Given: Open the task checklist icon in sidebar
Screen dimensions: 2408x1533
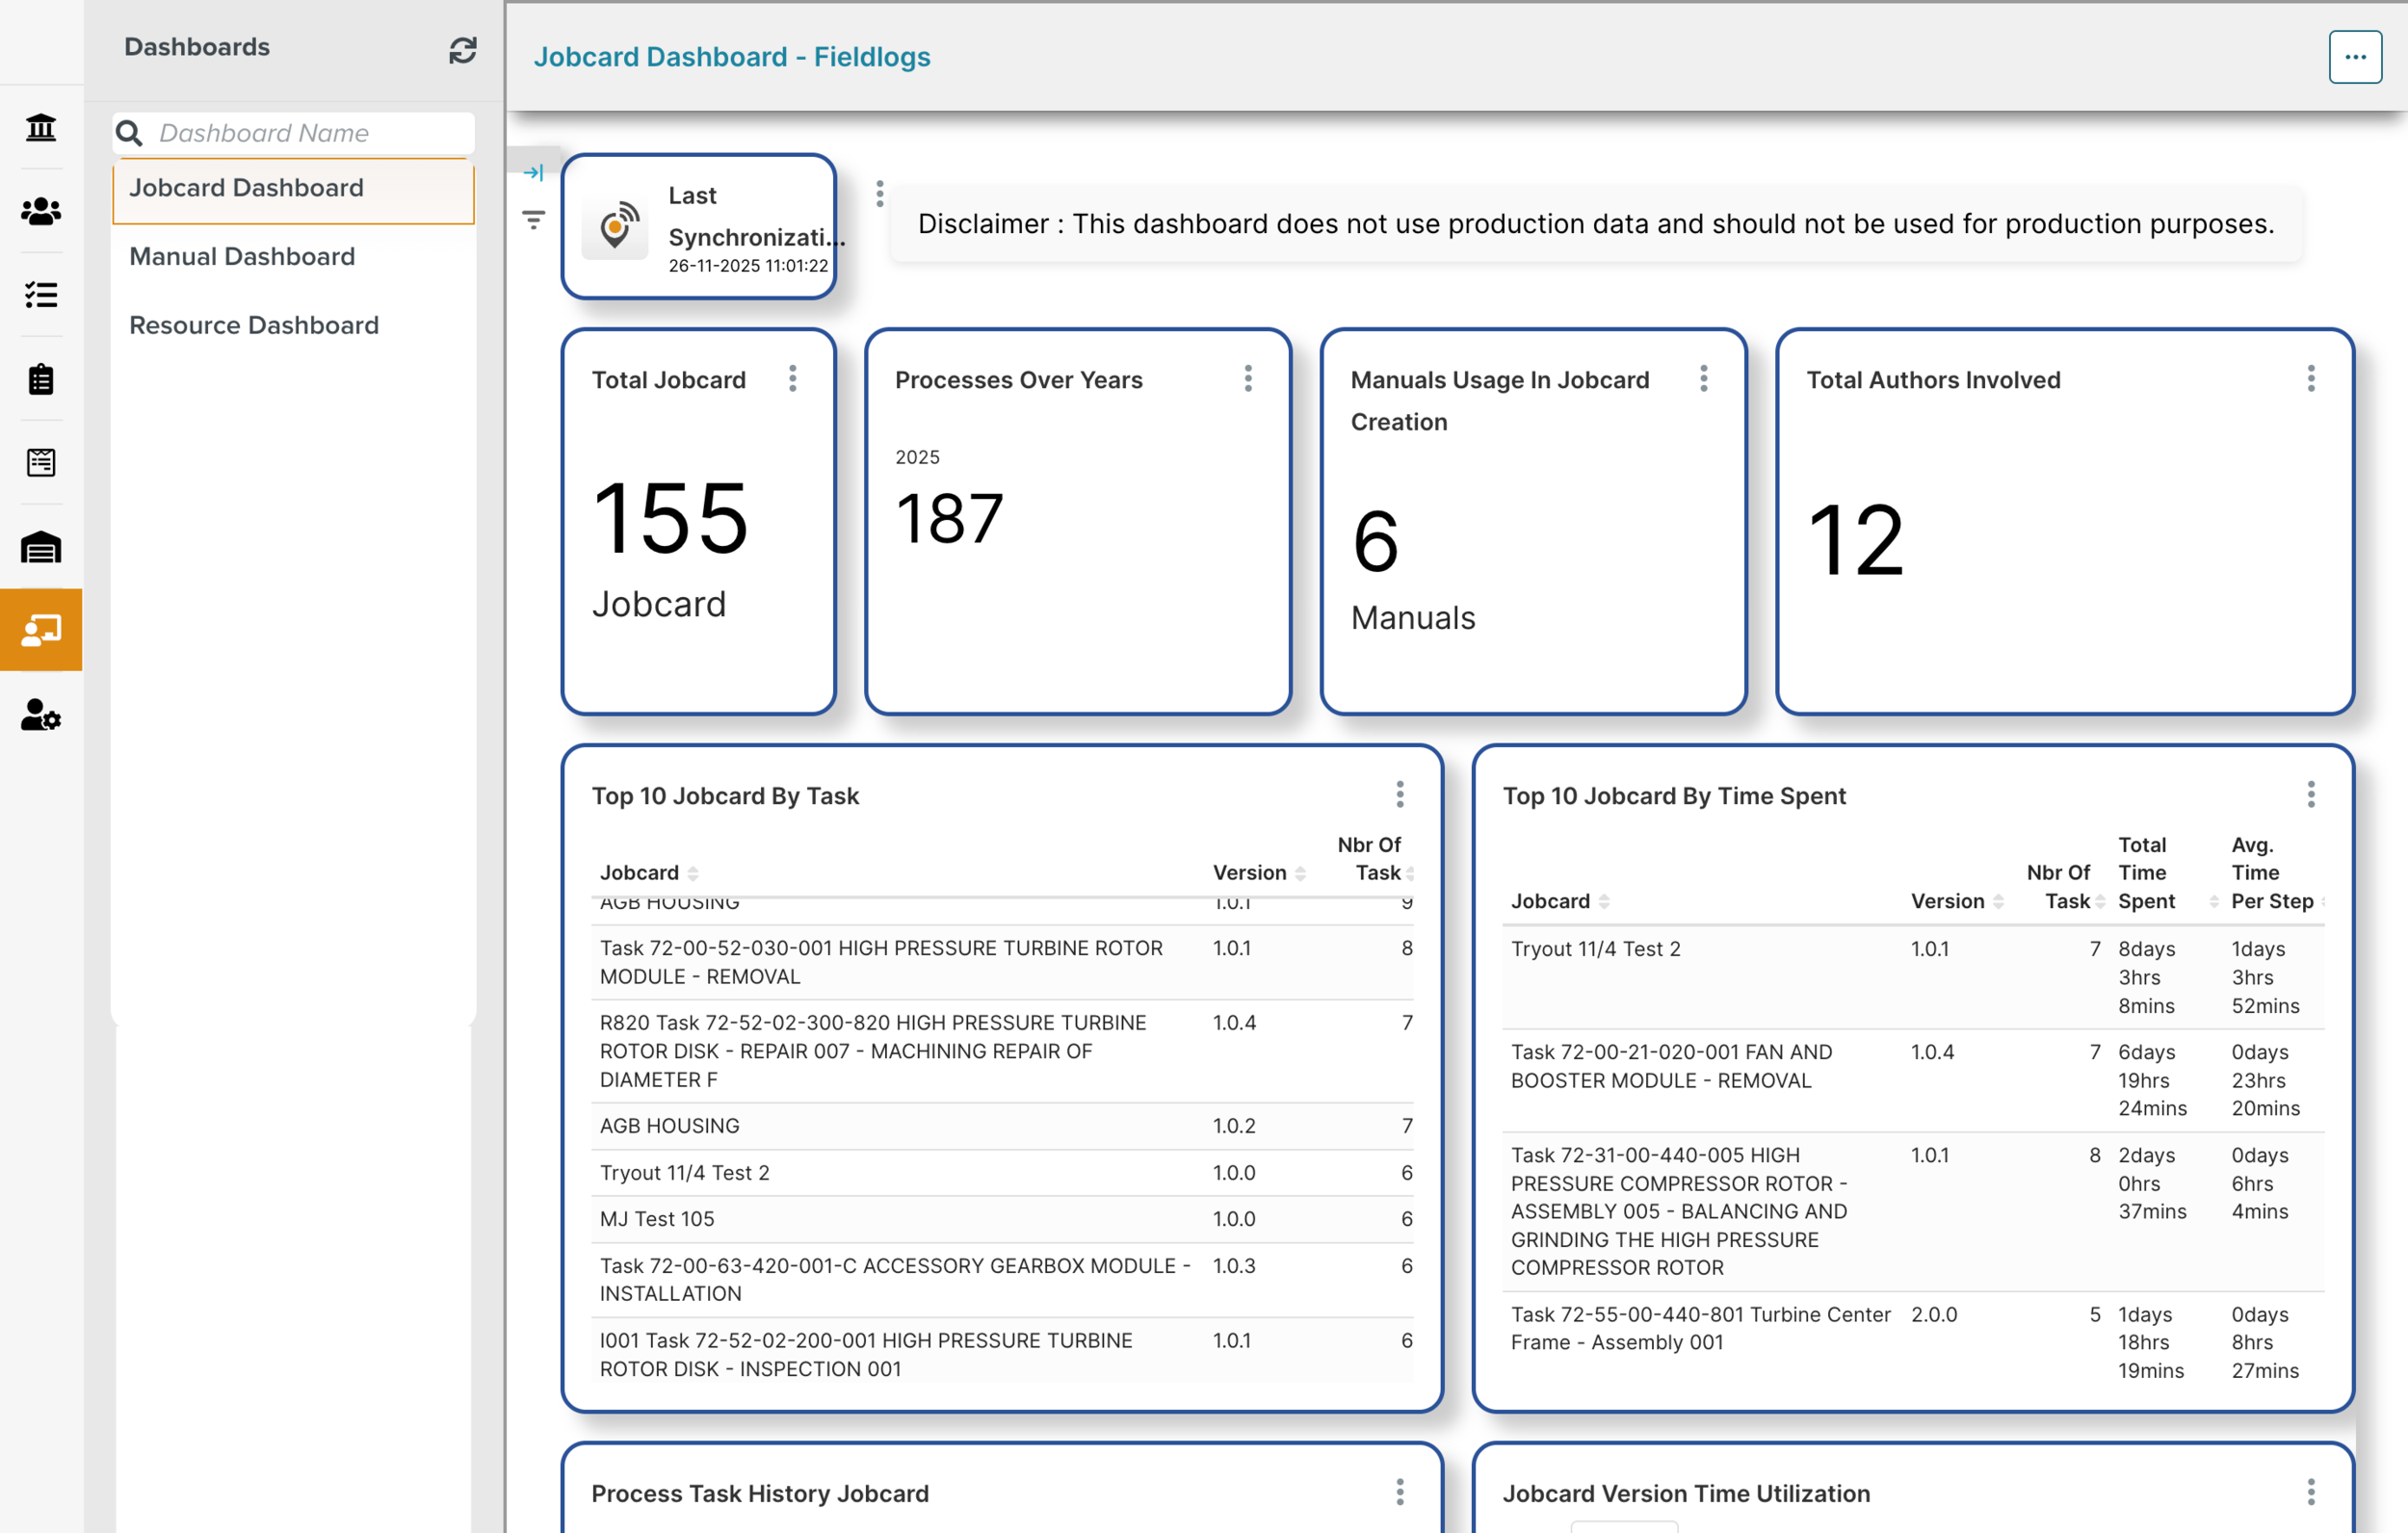Looking at the screenshot, I should pyautogui.click(x=40, y=294).
